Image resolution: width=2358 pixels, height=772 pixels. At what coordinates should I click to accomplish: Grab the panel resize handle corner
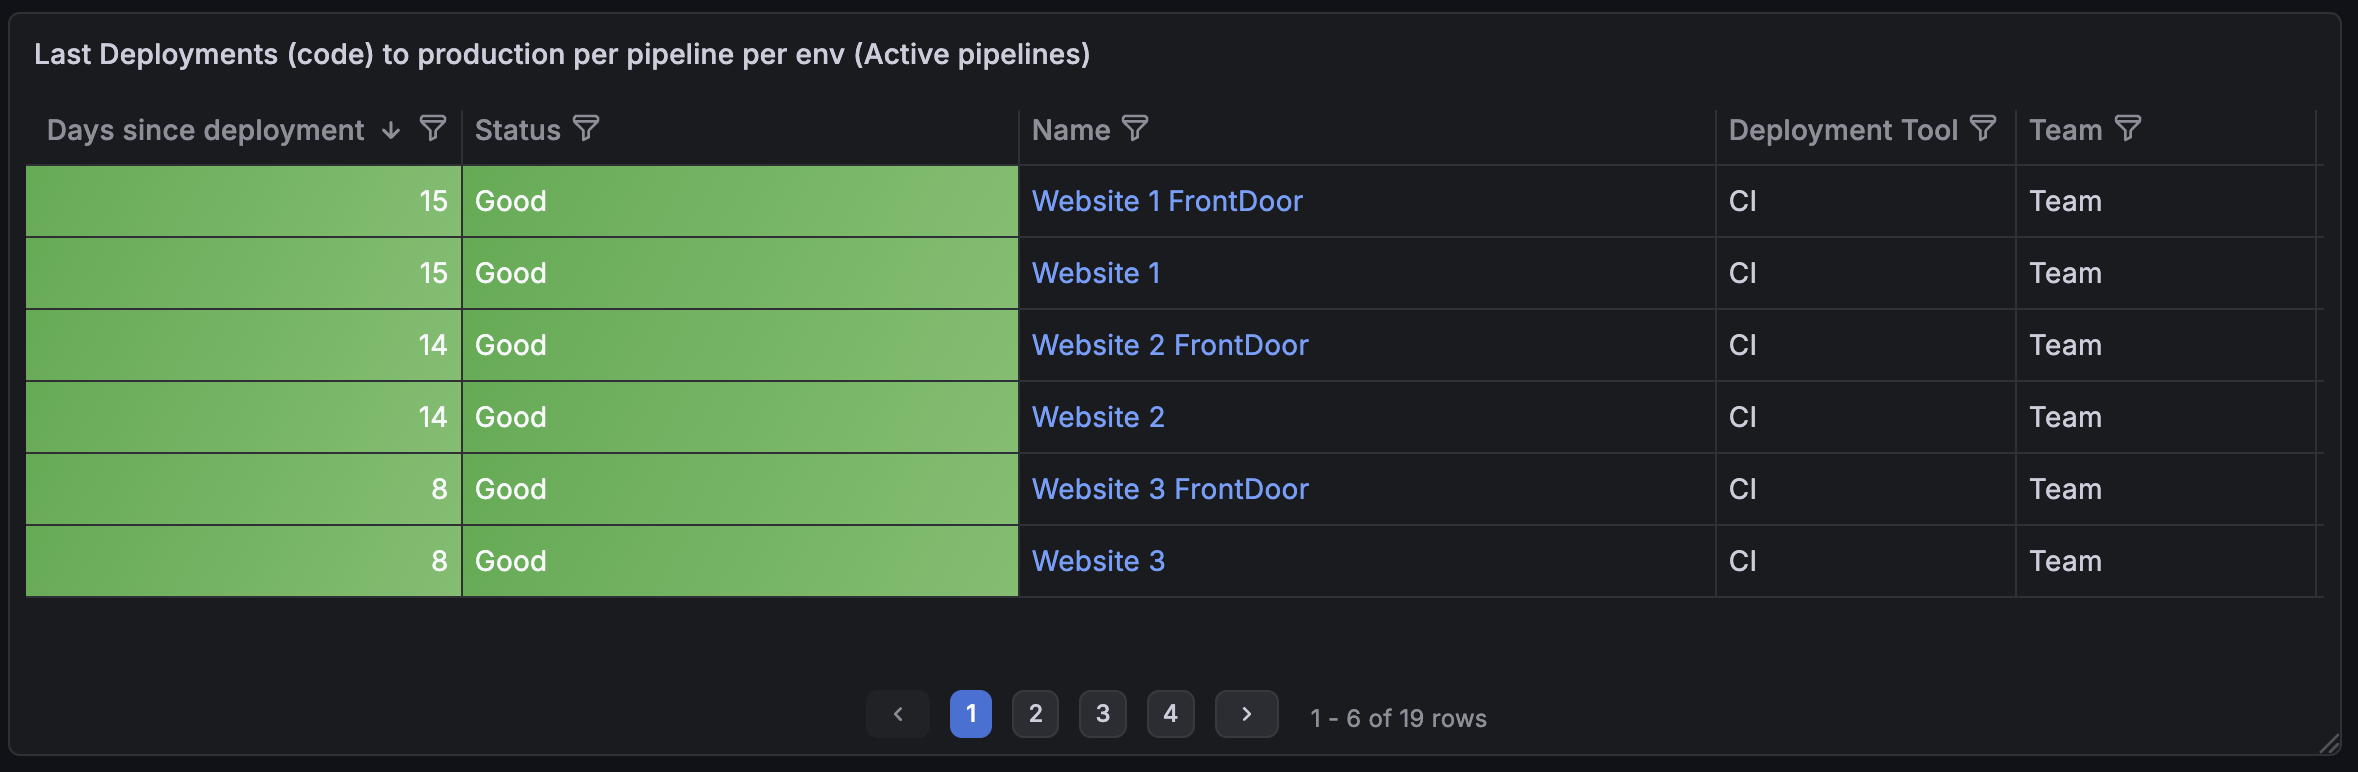coord(2329,743)
